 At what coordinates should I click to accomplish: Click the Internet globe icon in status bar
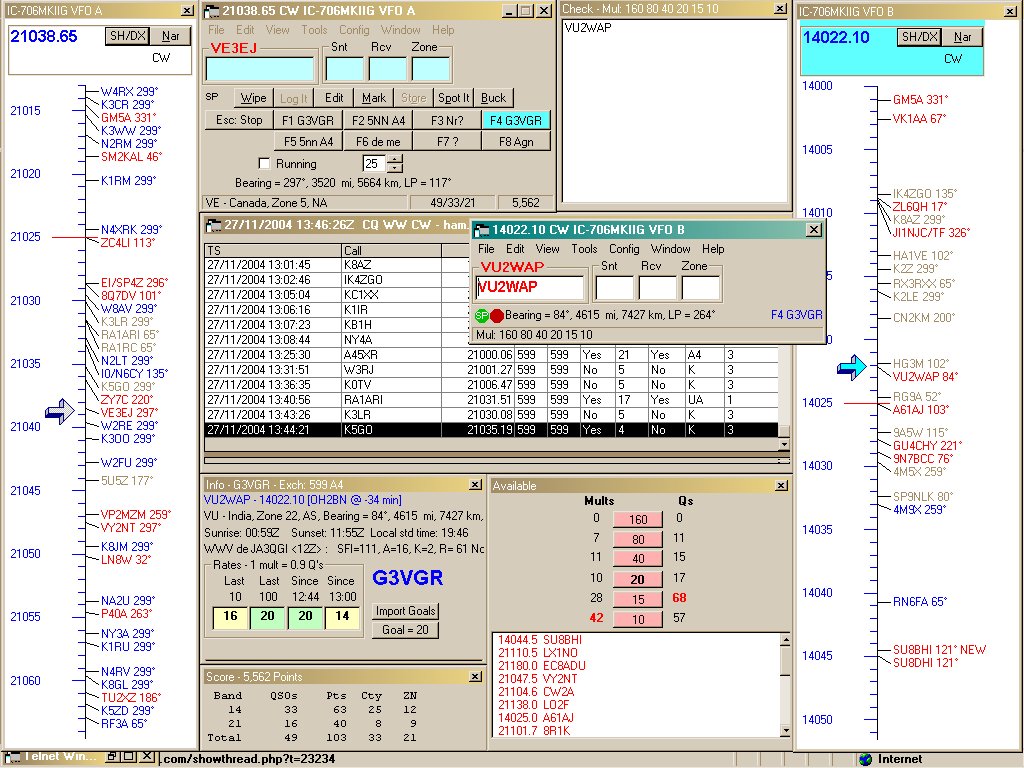coord(866,759)
